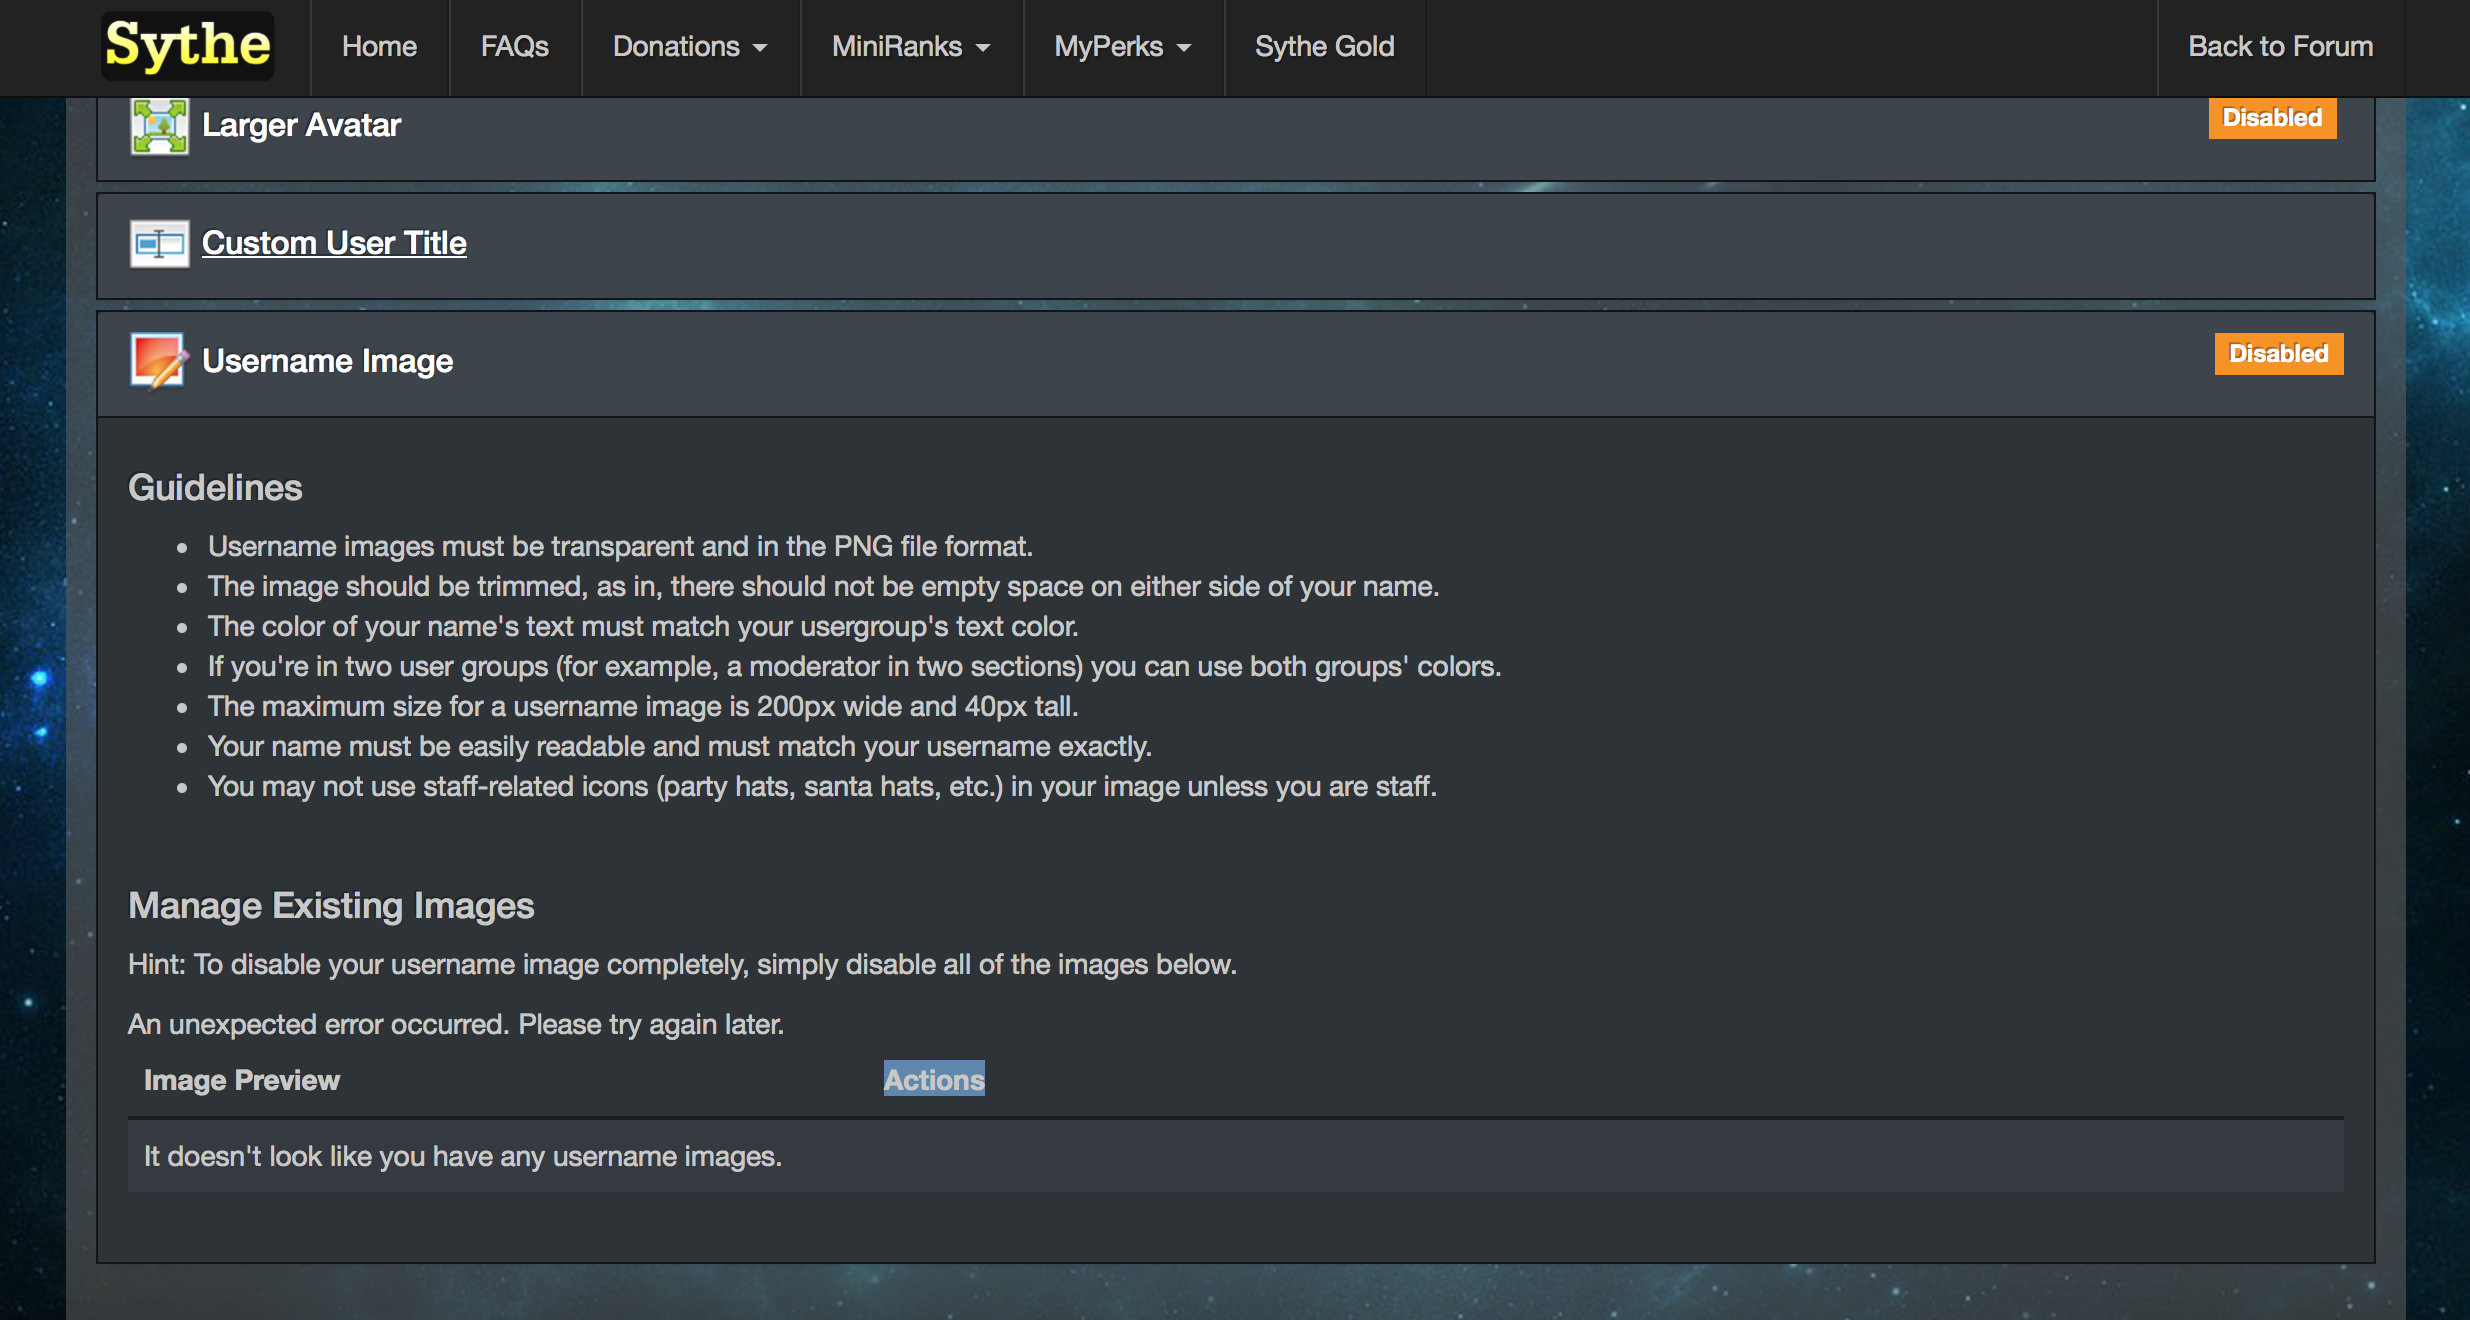Click the Back to Forum link

pyautogui.click(x=2280, y=47)
